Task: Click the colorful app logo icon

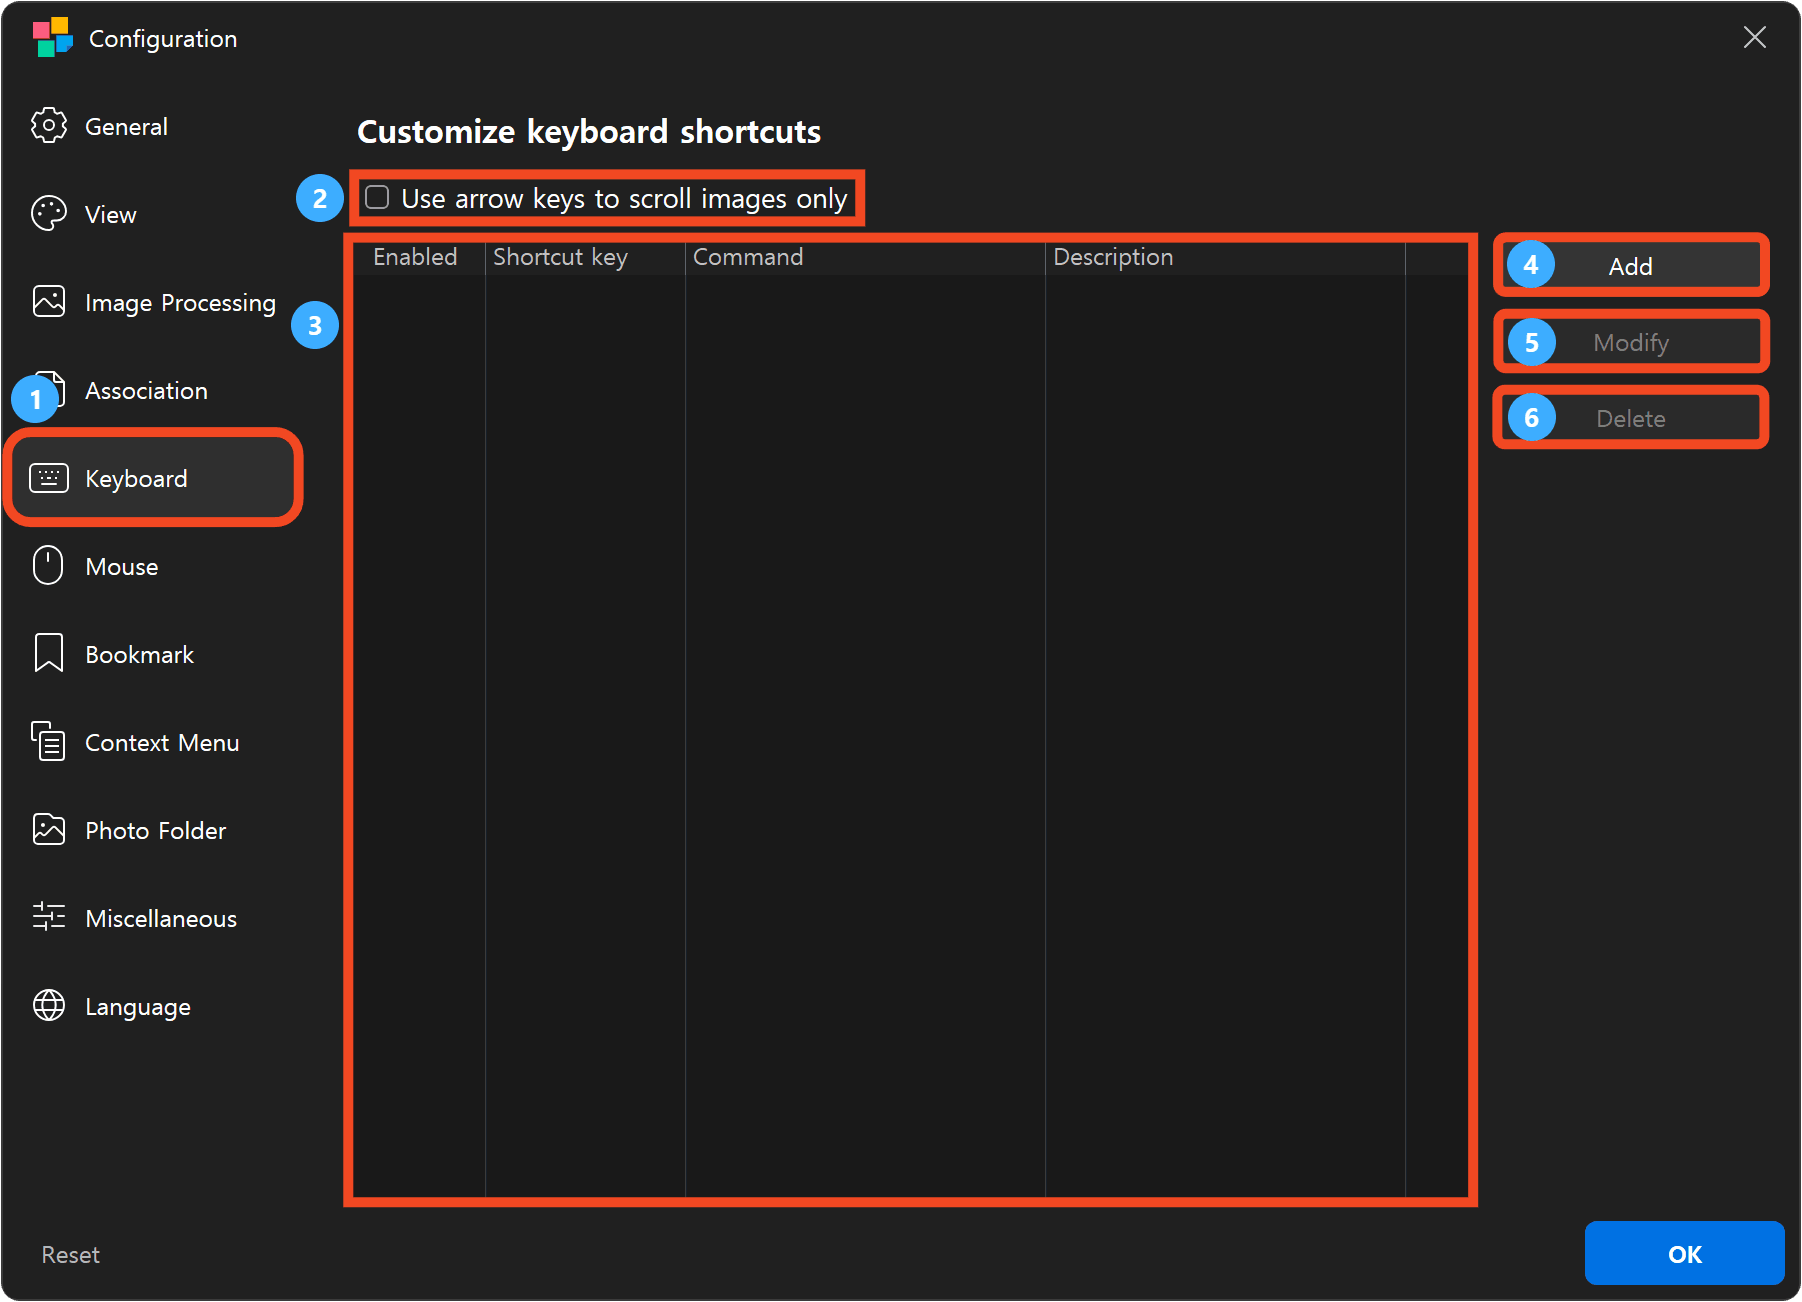Action: pyautogui.click(x=52, y=38)
